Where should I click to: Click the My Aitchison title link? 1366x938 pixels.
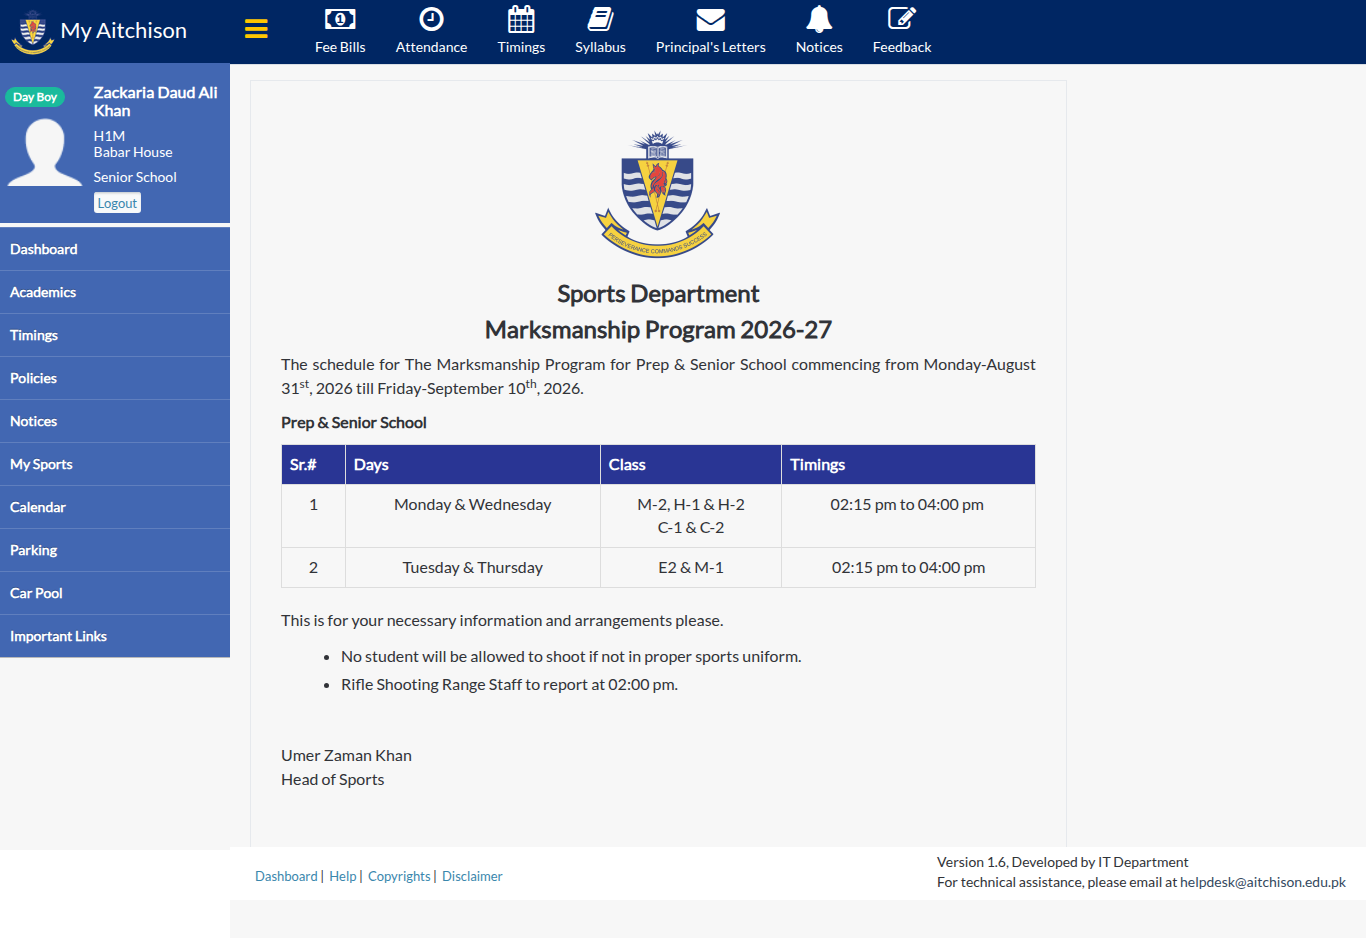pos(124,31)
